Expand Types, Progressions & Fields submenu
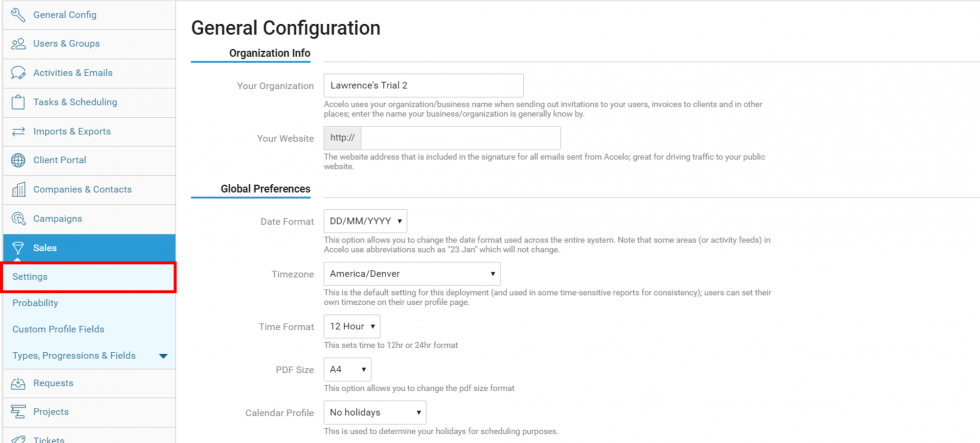This screenshot has width=980, height=443. 162,356
